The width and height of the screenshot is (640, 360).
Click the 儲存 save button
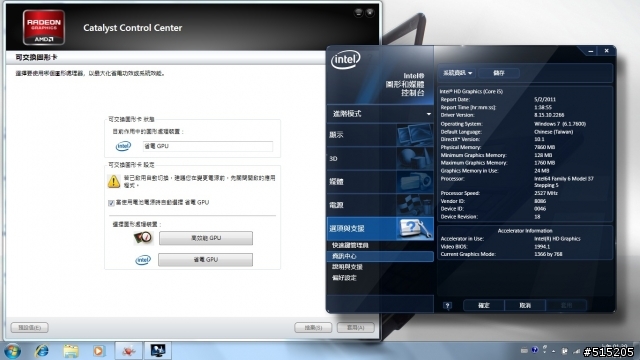pyautogui.click(x=499, y=73)
